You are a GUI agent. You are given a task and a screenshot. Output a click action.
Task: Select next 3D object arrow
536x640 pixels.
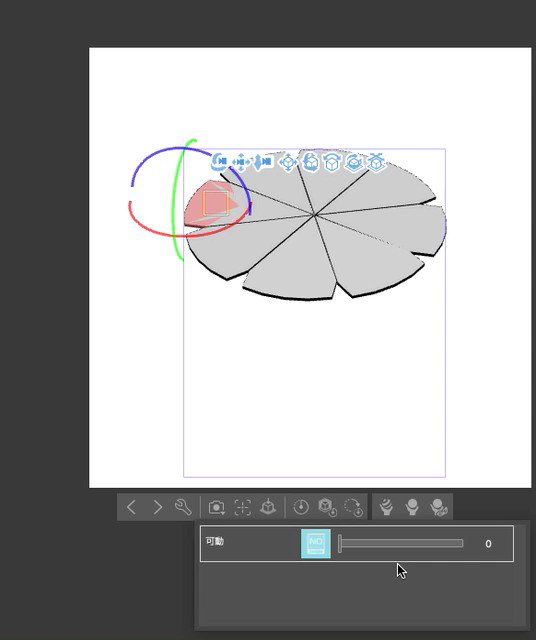(x=157, y=507)
